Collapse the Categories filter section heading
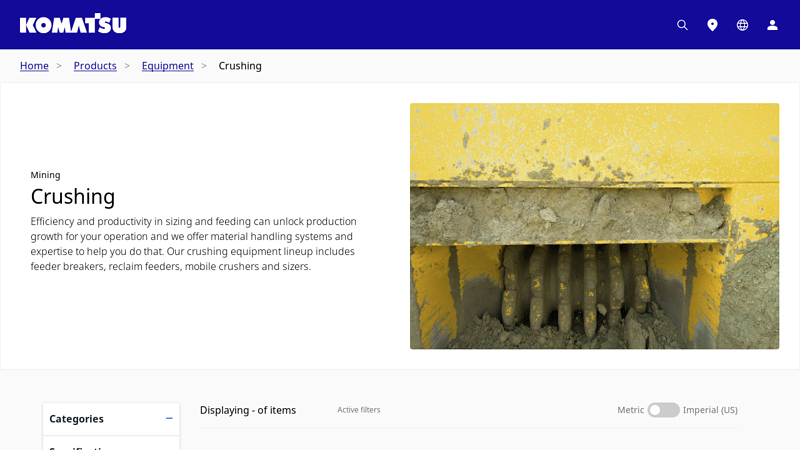 [76, 419]
